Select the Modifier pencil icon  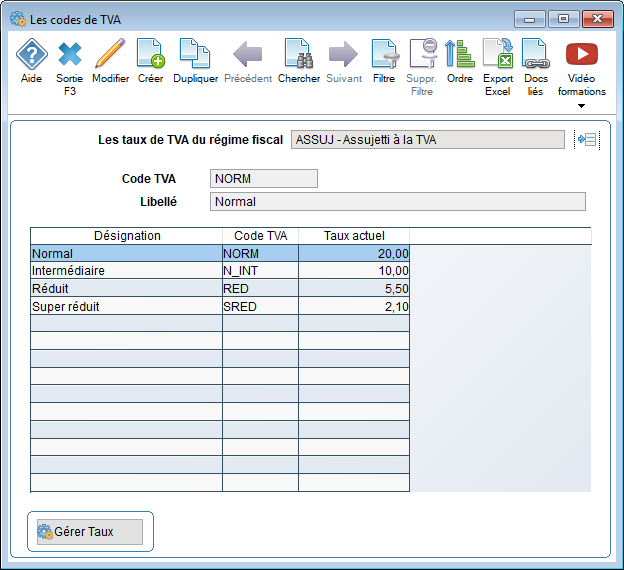(x=110, y=53)
